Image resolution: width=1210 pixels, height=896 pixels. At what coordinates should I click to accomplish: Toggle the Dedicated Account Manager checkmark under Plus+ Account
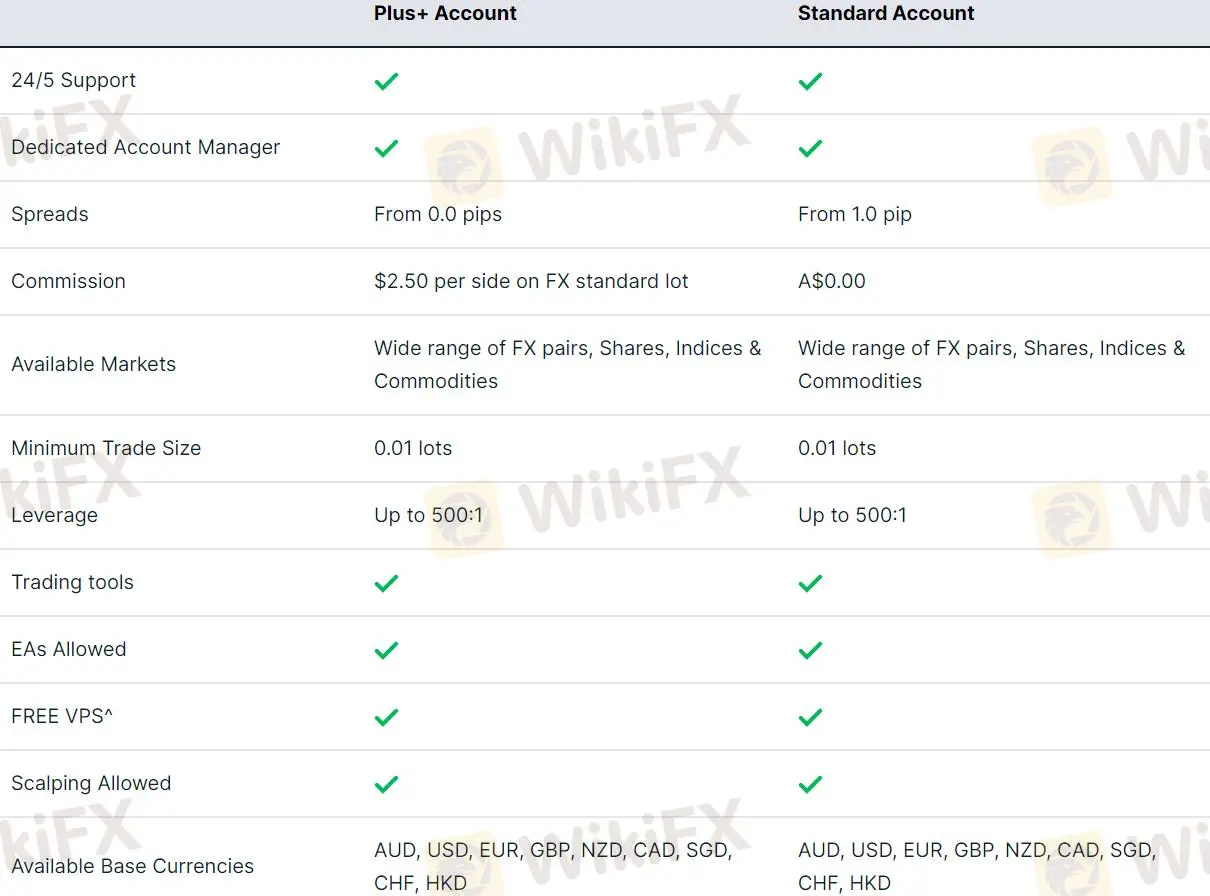(x=386, y=148)
